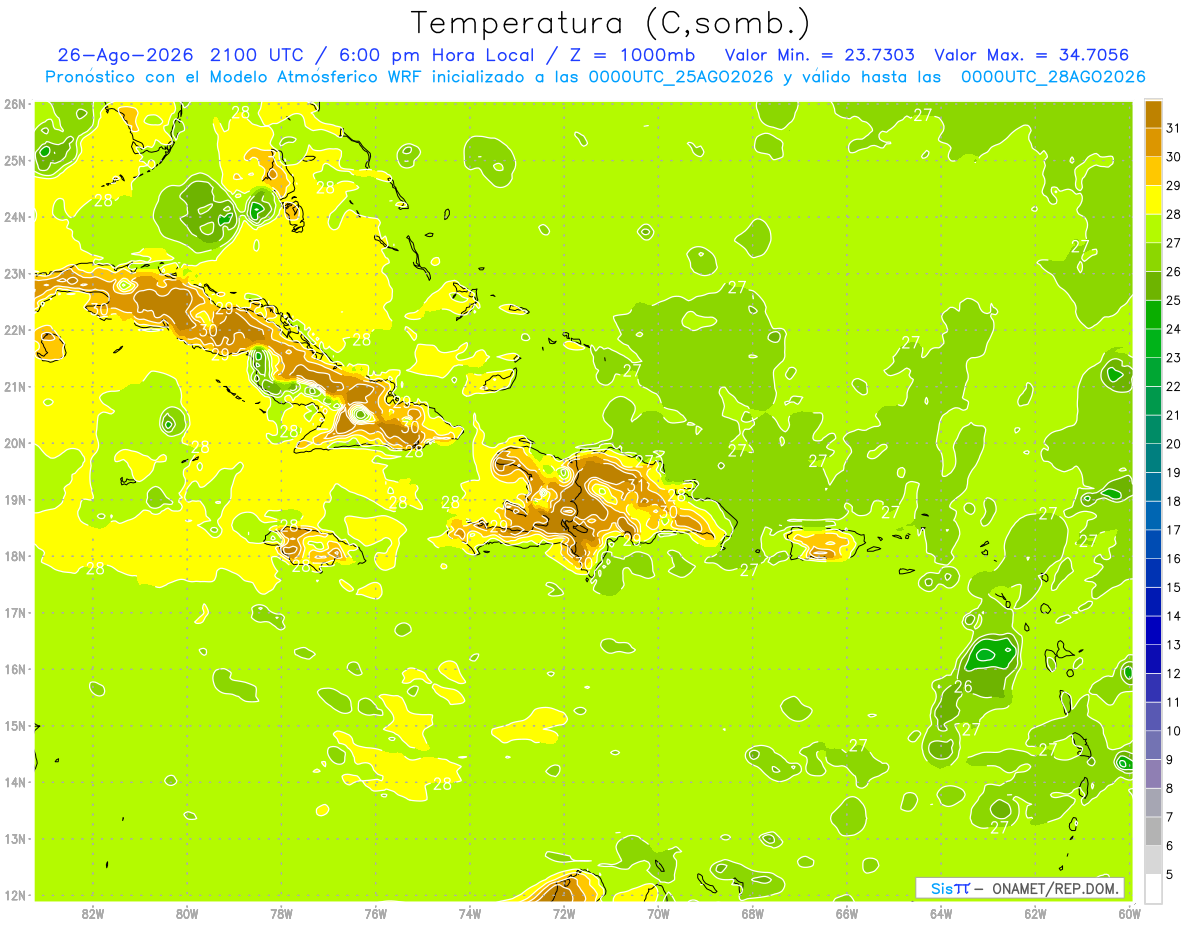Click the "76W" longitude label

tap(375, 913)
